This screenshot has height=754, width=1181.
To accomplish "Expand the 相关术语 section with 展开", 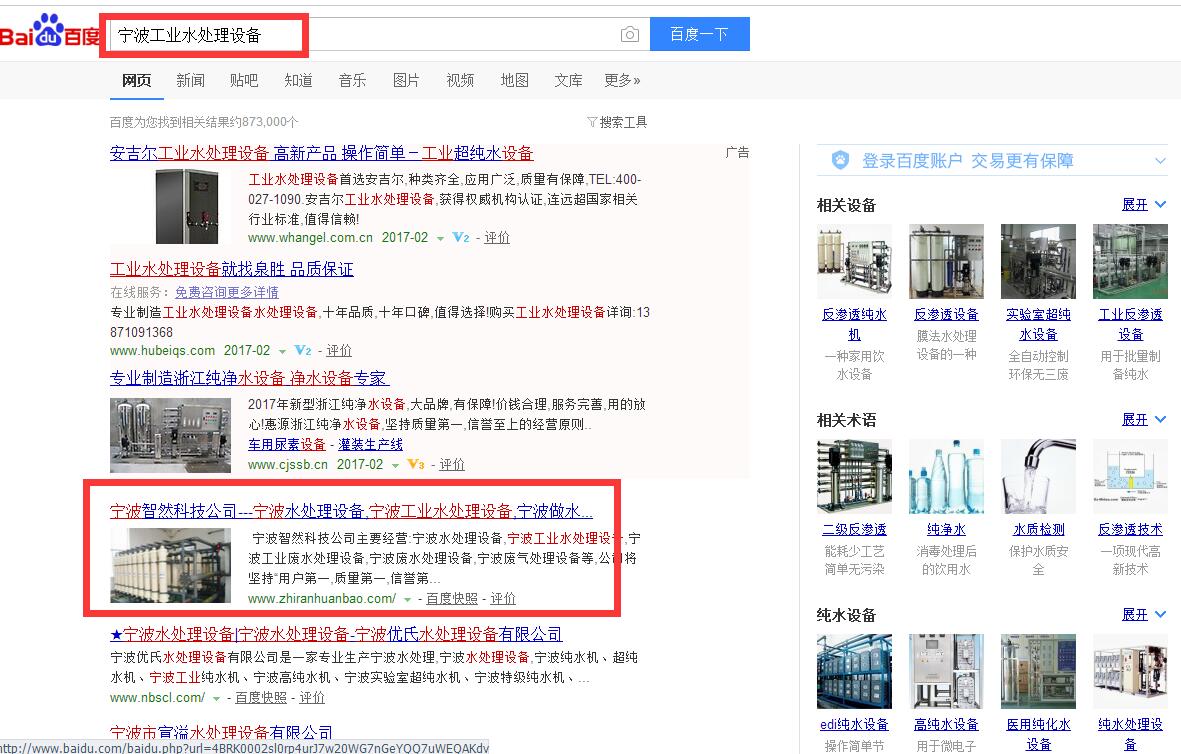I will tap(1143, 420).
